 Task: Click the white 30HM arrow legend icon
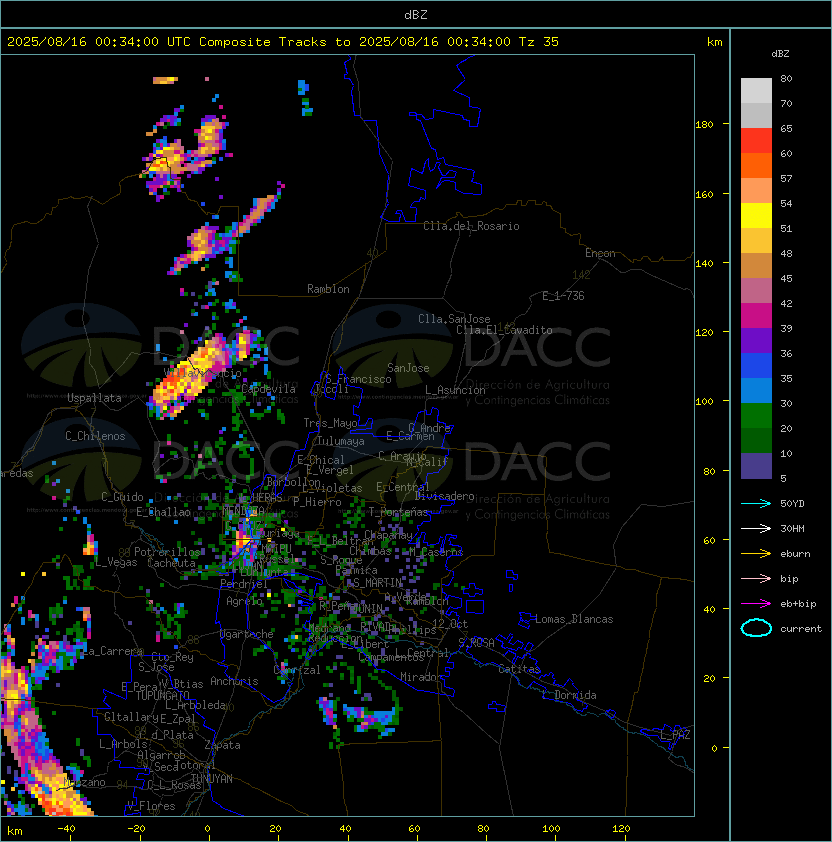(756, 529)
